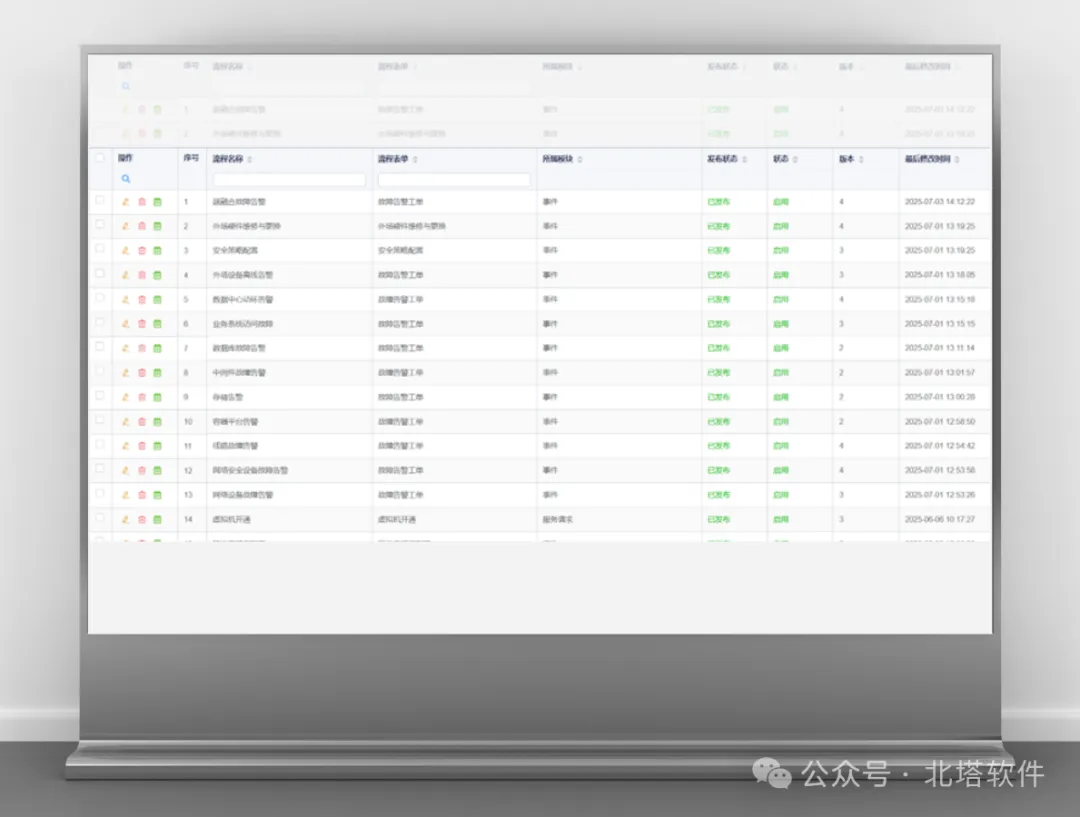Edit the 虚拟机开通 workflow in row 14

click(x=125, y=519)
